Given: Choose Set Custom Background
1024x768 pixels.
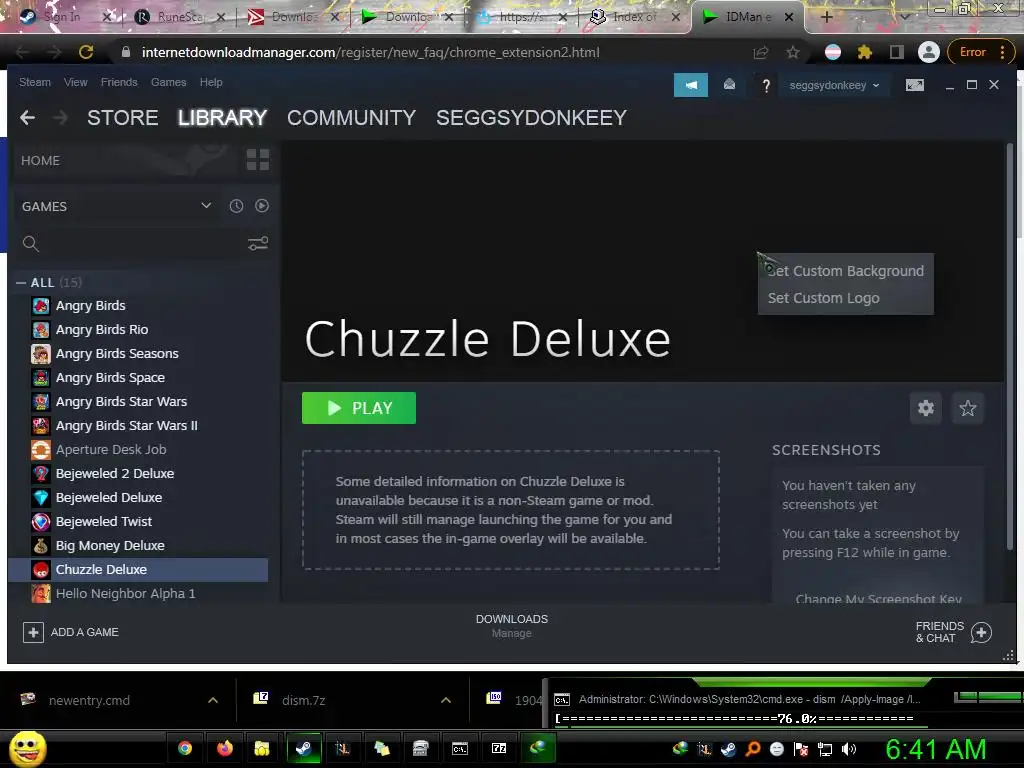Looking at the screenshot, I should click(846, 271).
